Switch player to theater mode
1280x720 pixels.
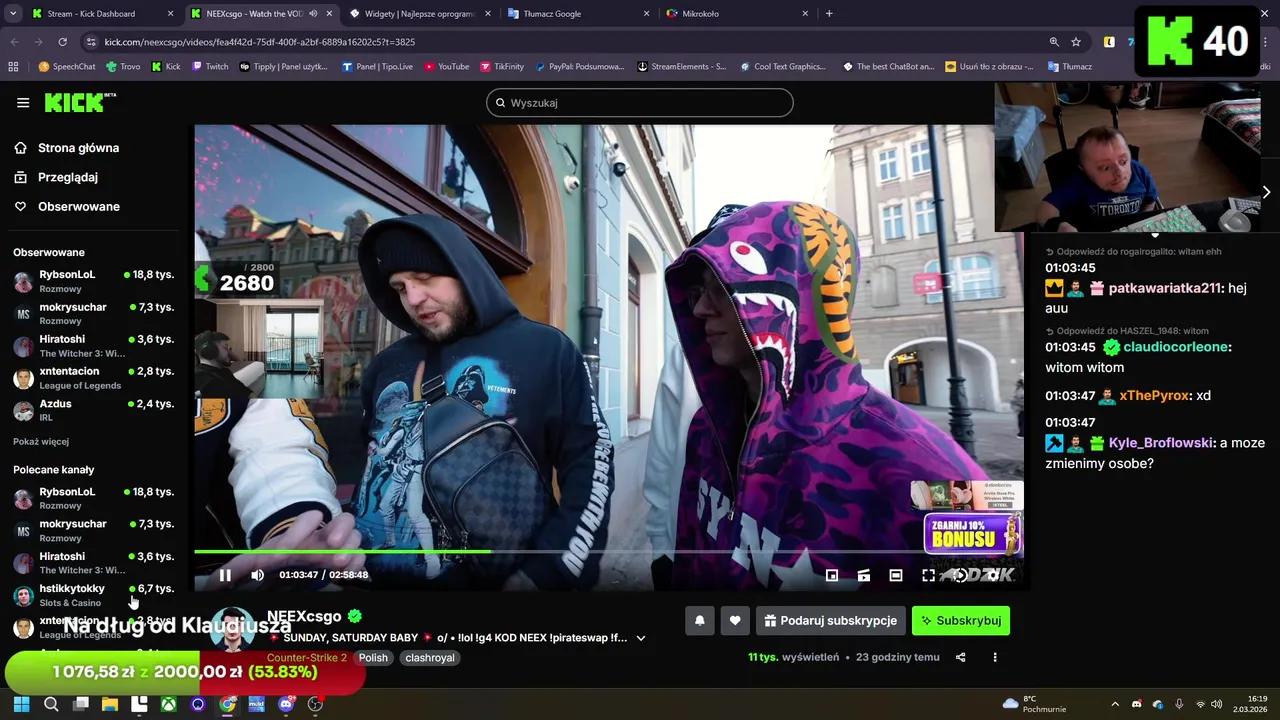(x=896, y=575)
